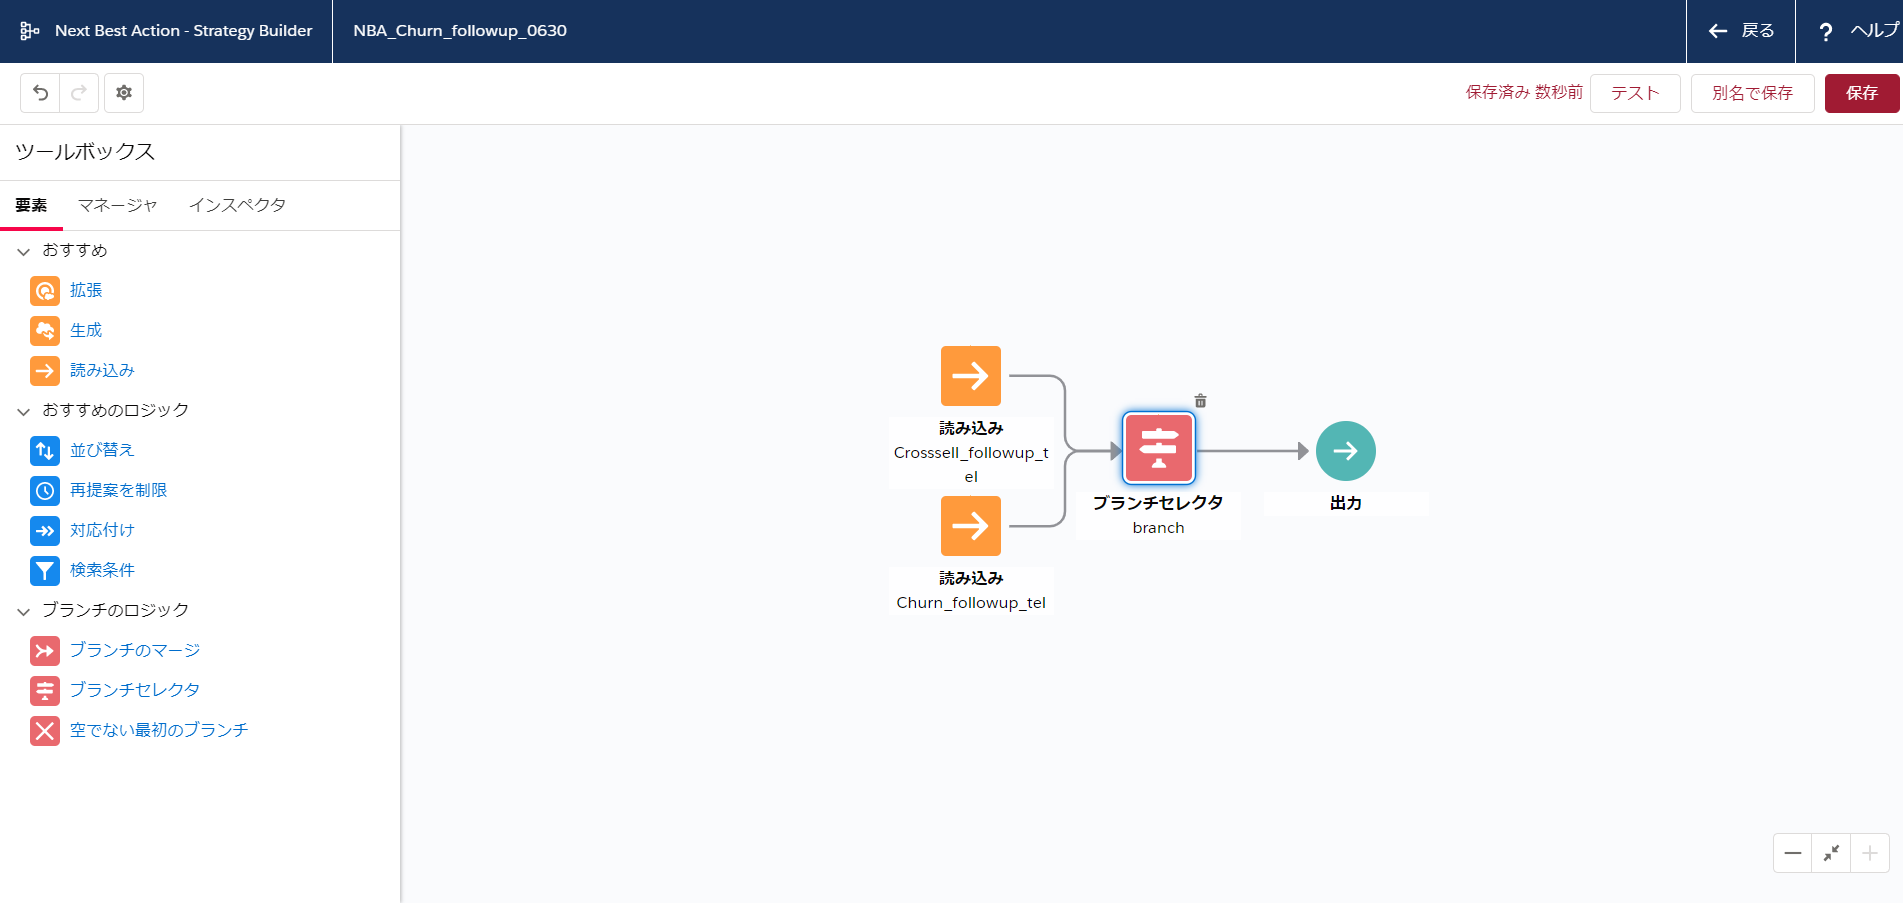Select the Branch Selector node on the canvas
This screenshot has height=903, width=1903.
tap(1158, 449)
